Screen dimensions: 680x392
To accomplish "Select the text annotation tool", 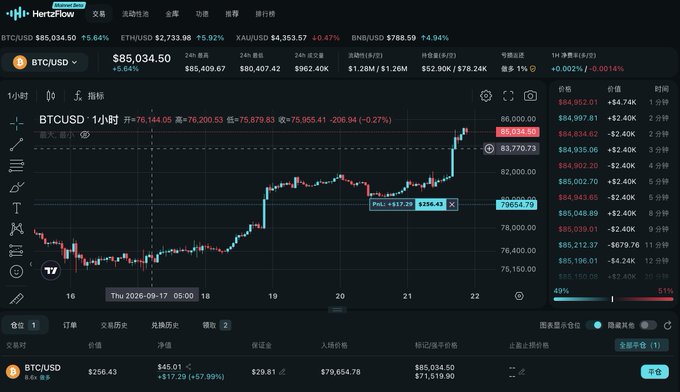I will (x=16, y=208).
